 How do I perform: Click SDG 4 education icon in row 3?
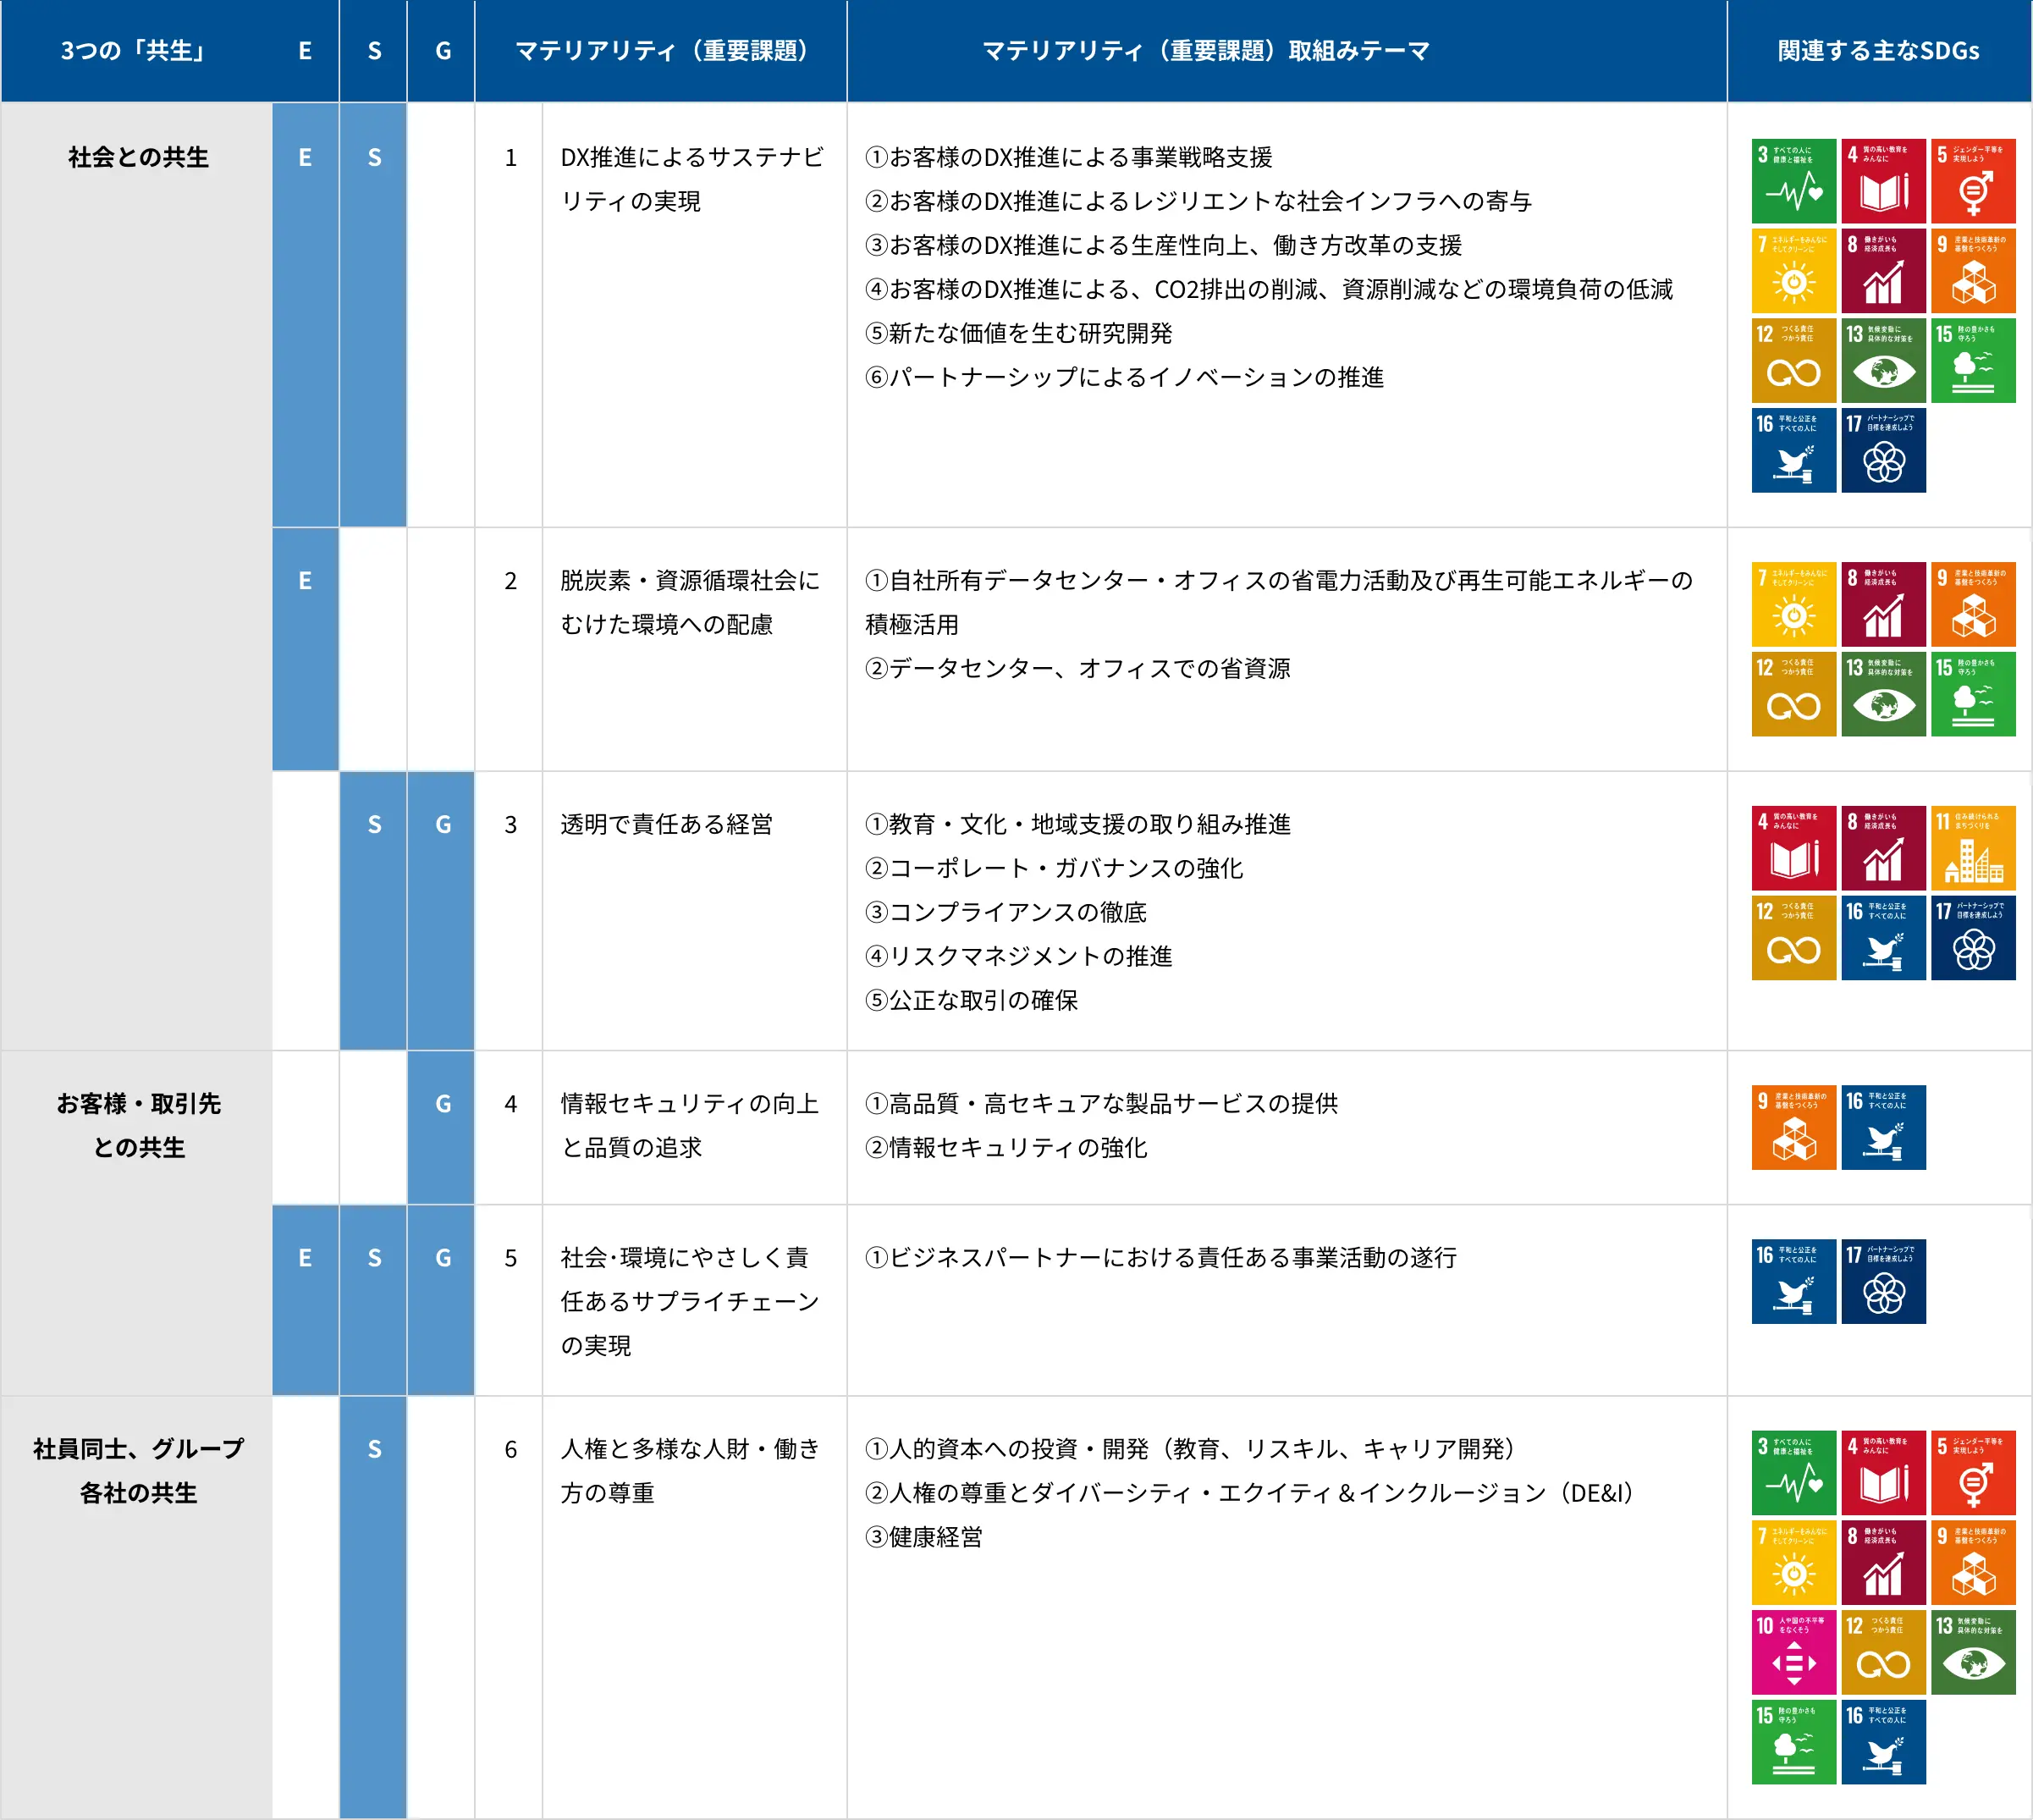coord(1793,848)
